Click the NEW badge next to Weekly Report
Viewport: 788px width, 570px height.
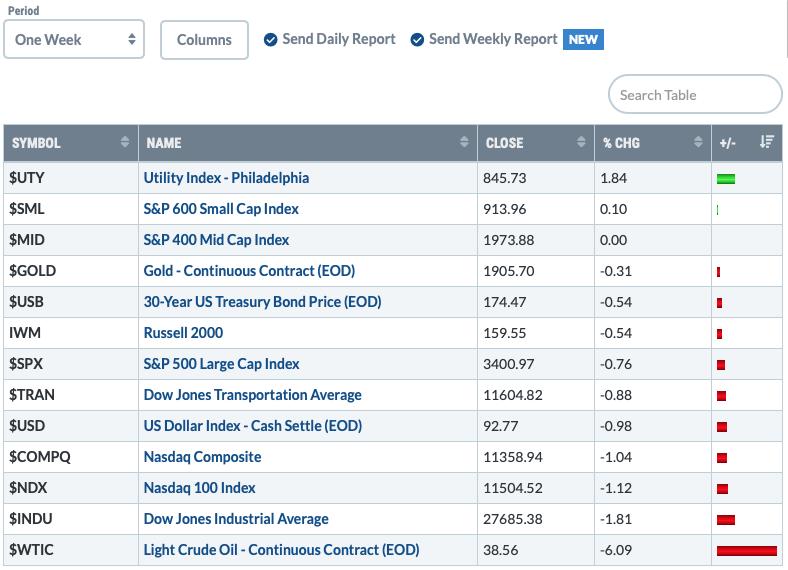coord(583,39)
